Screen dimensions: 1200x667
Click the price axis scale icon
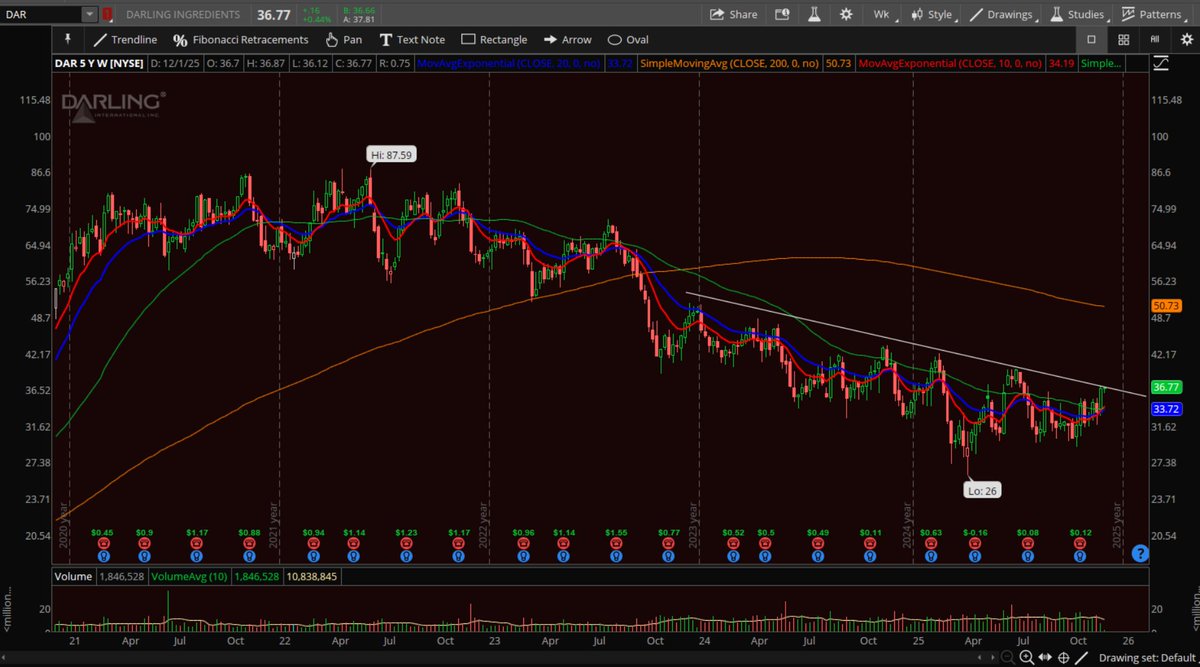(x=1160, y=63)
